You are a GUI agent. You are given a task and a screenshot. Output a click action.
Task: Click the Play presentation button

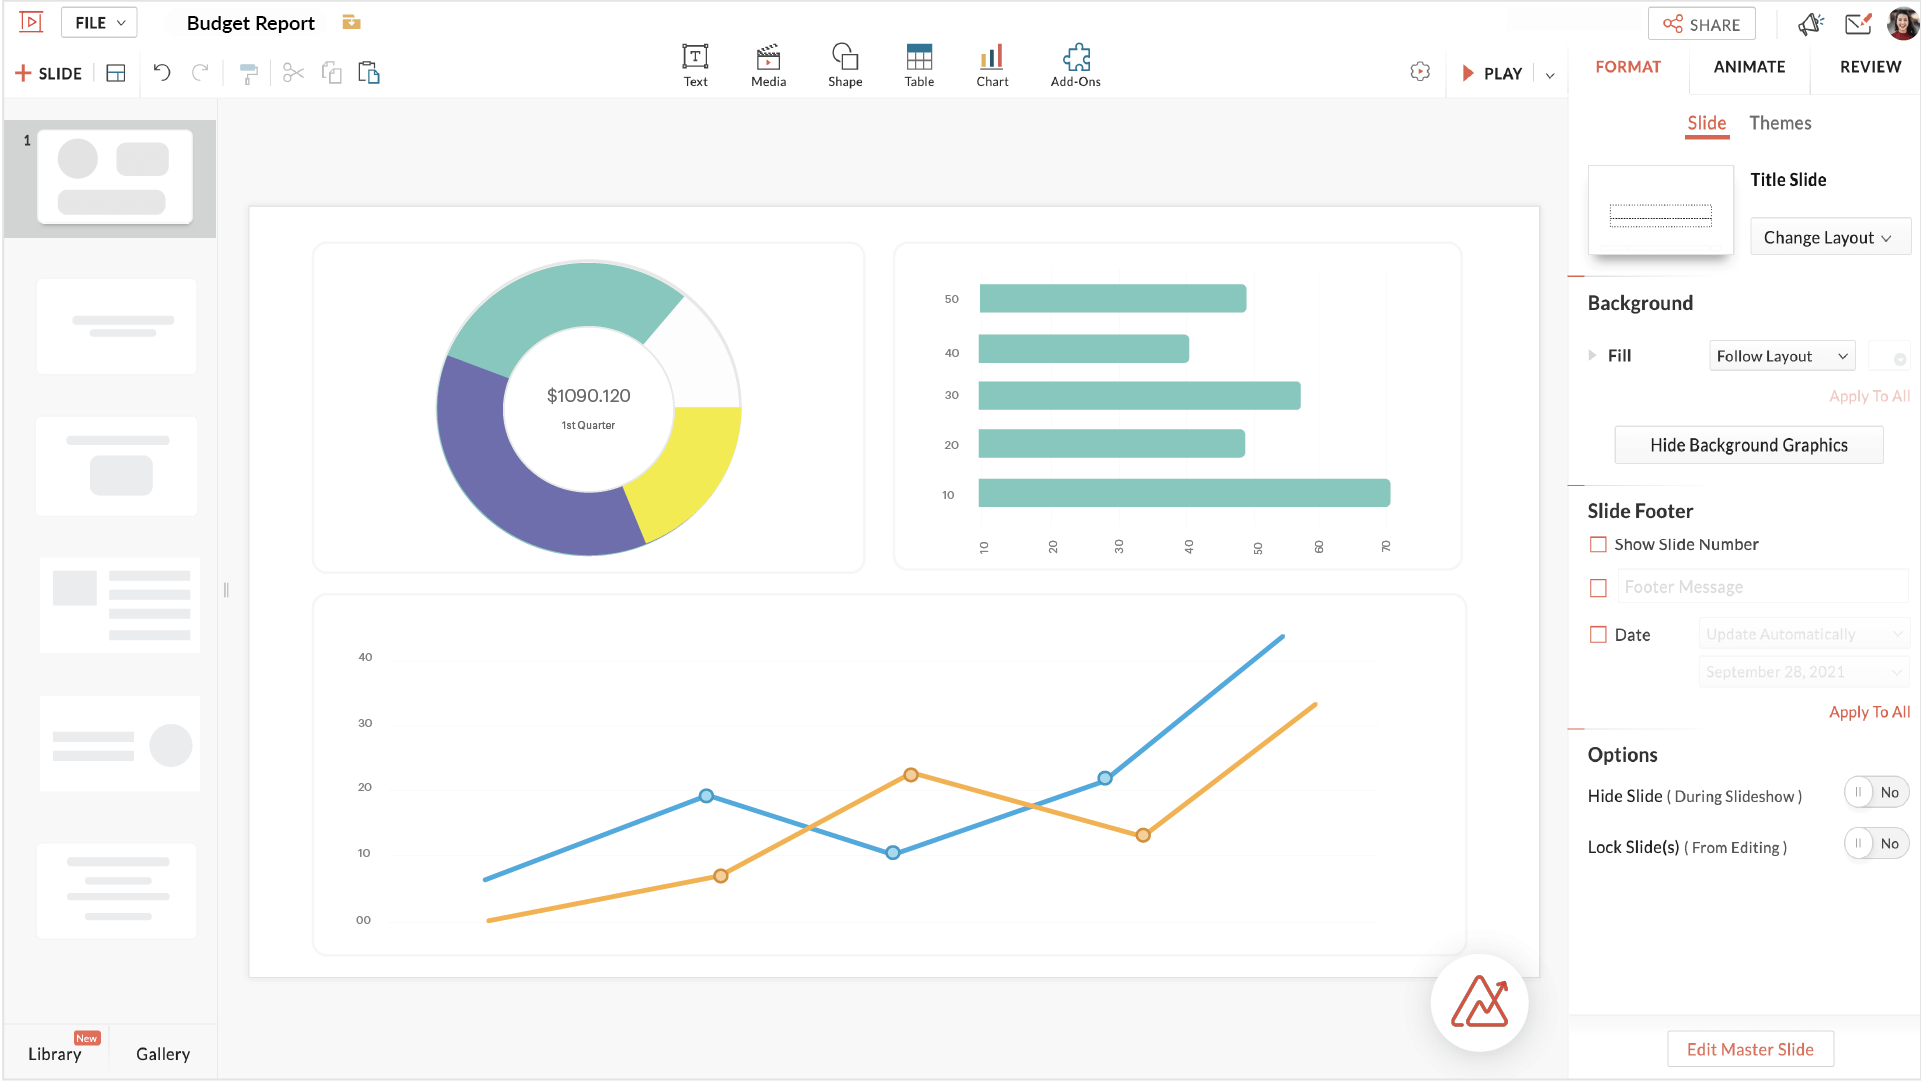[x=1492, y=71]
